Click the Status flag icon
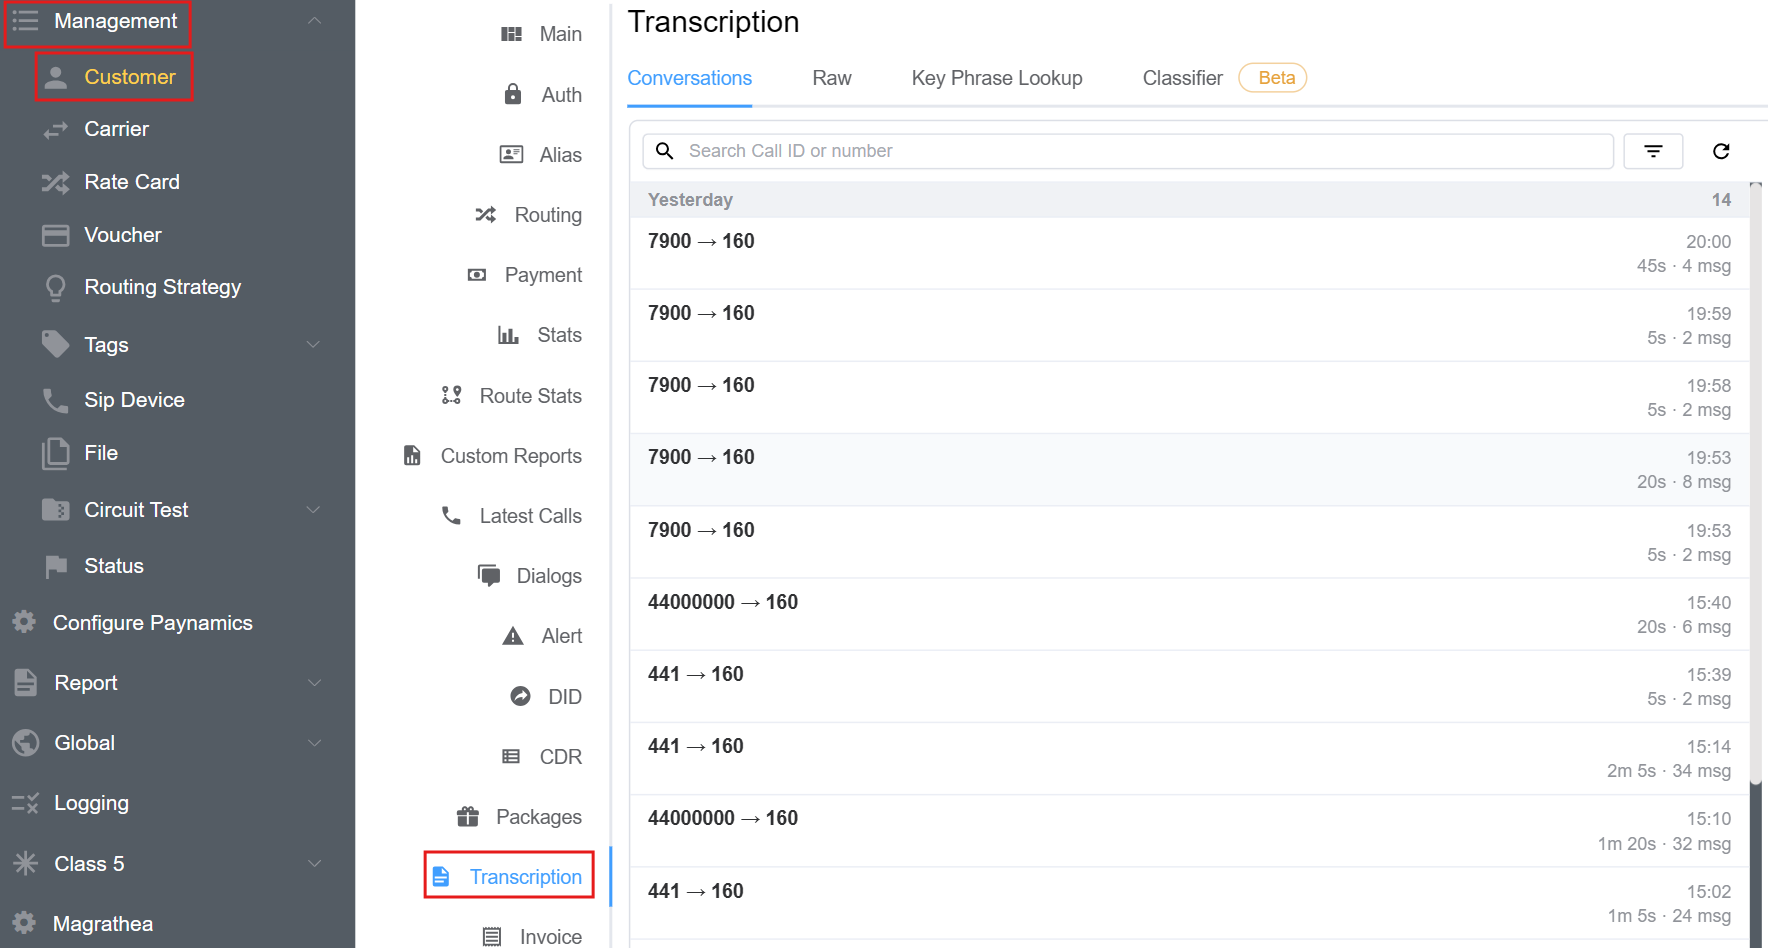The height and width of the screenshot is (948, 1768). pos(56,566)
